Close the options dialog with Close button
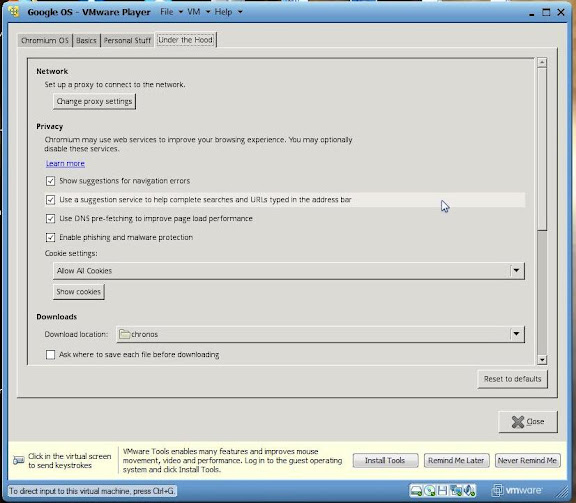The image size is (576, 503). point(528,421)
